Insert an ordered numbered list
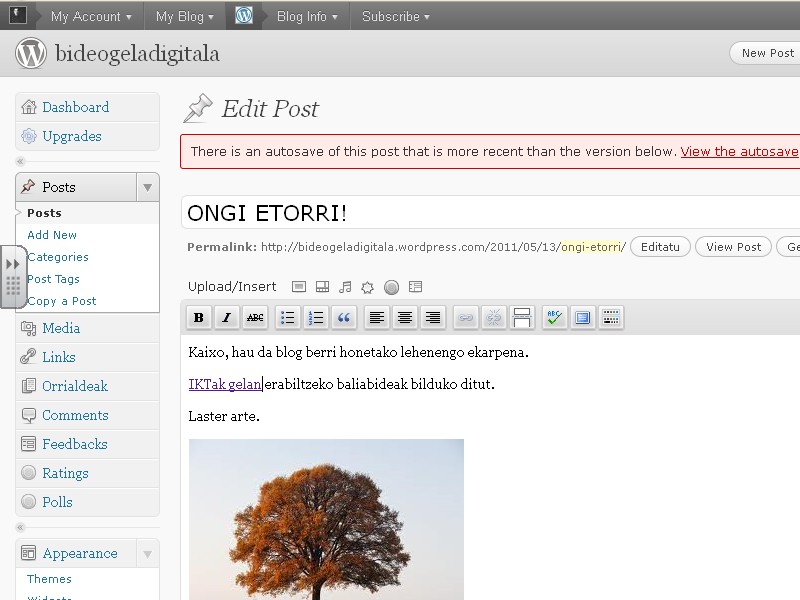 coord(316,317)
